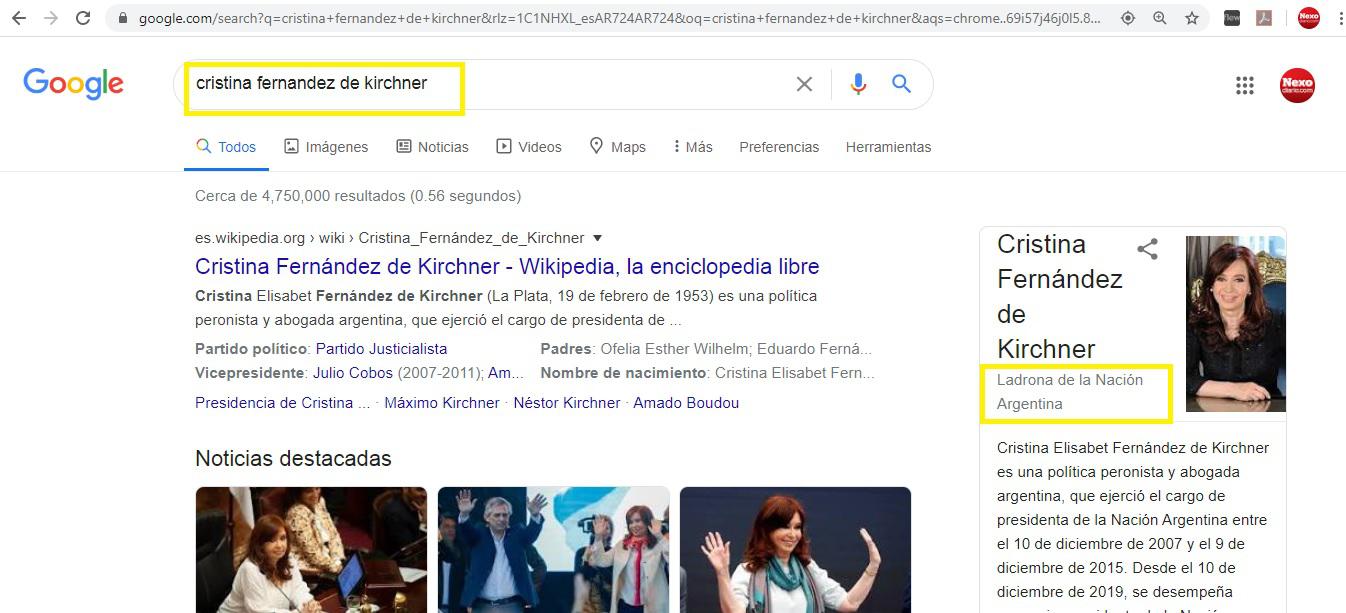This screenshot has width=1346, height=613.
Task: Expand the Wikipedia result options arrow
Action: tap(597, 238)
